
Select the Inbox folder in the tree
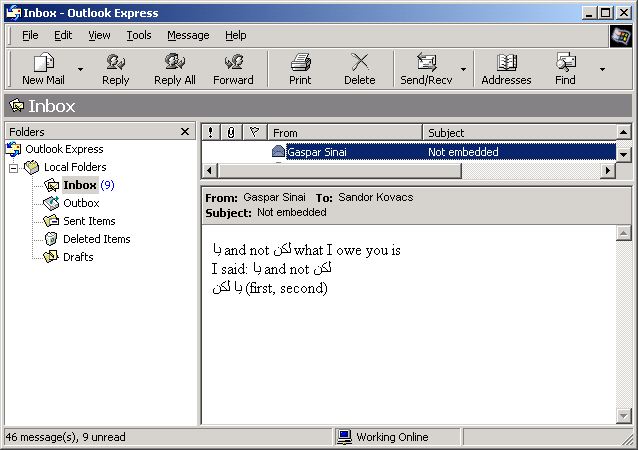point(80,185)
